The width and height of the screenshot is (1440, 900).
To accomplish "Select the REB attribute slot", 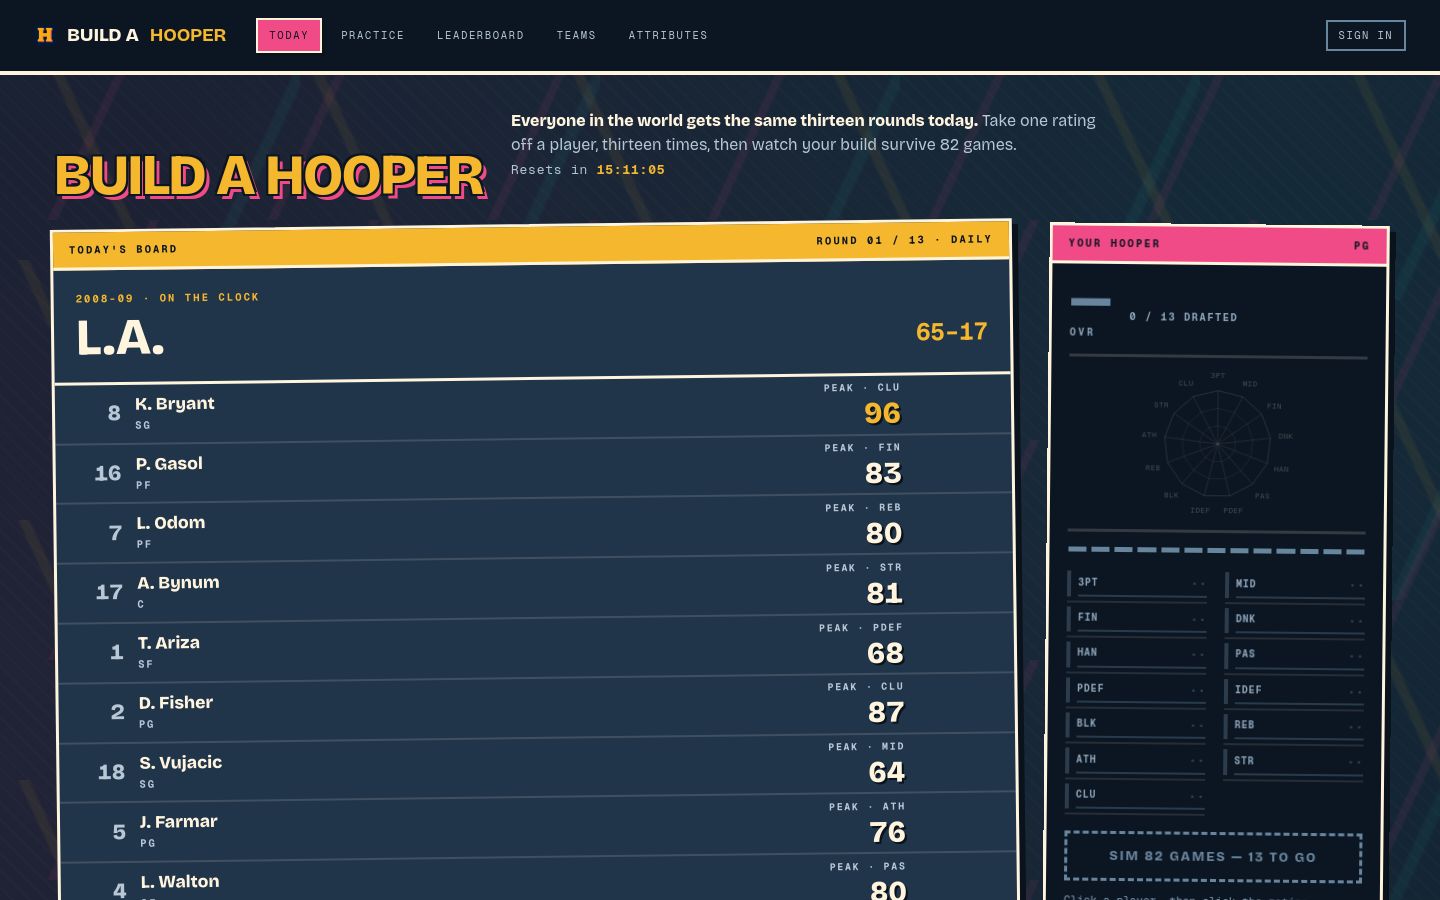I will pos(1293,727).
